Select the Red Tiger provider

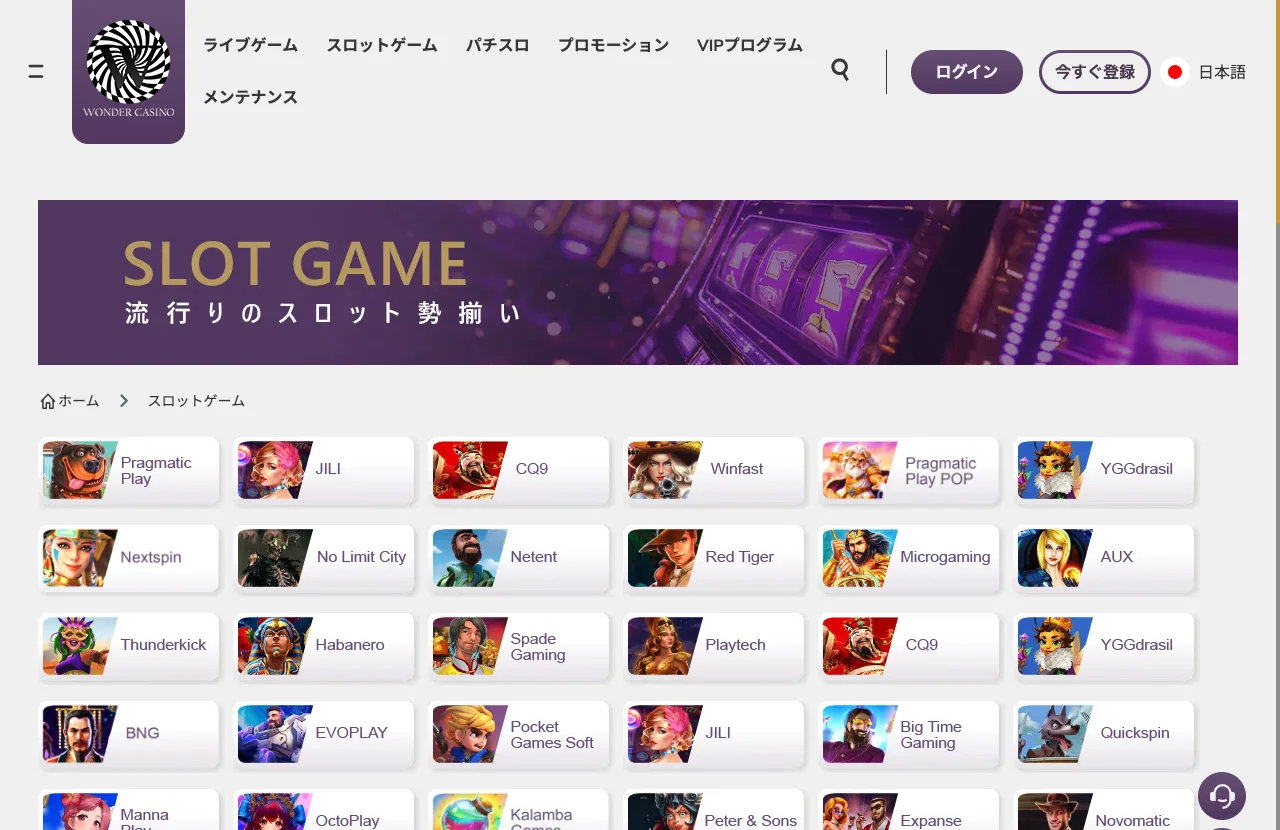[713, 558]
